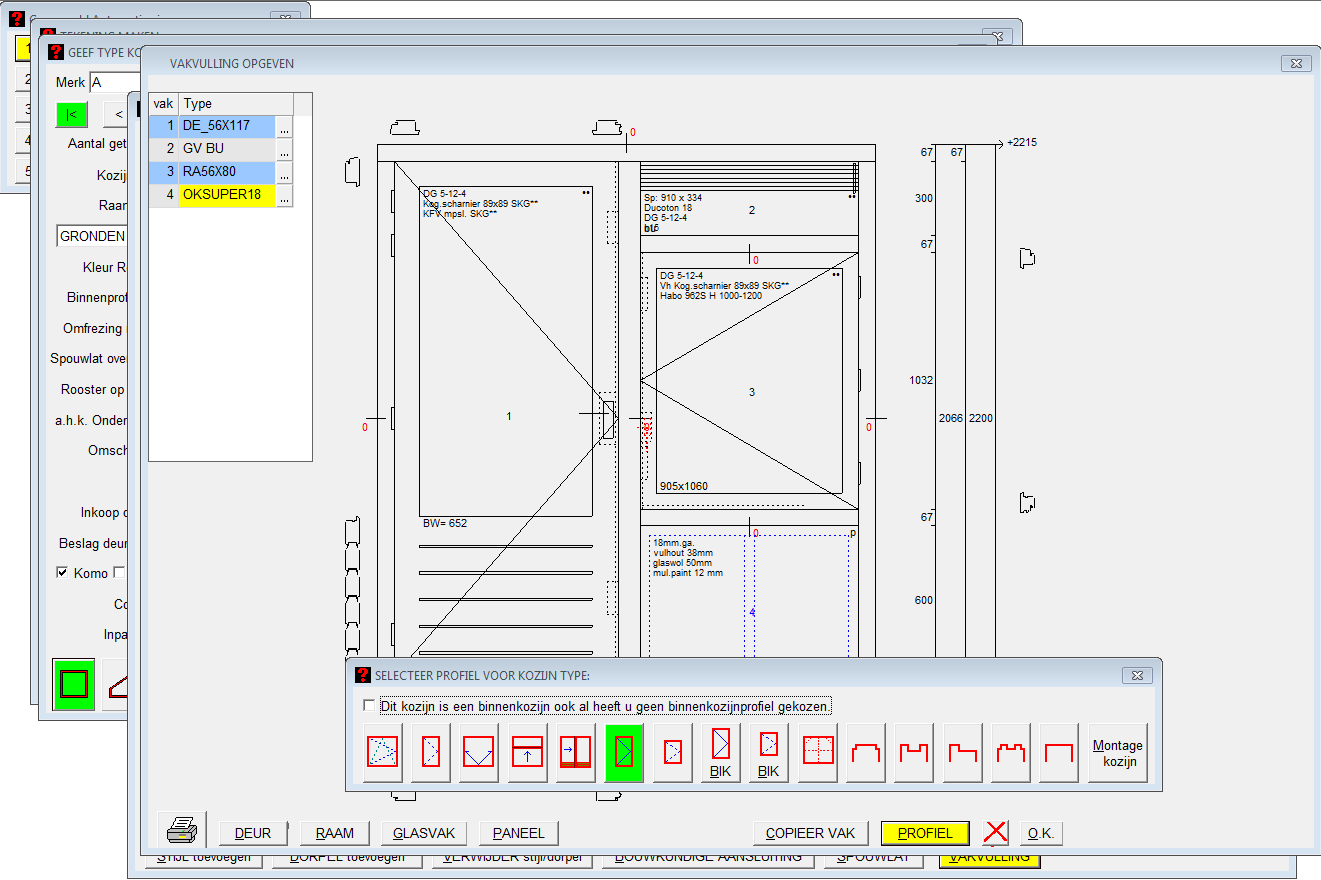Open the ellipsis picker for OKSUPER18
1321x880 pixels.
pyautogui.click(x=284, y=196)
